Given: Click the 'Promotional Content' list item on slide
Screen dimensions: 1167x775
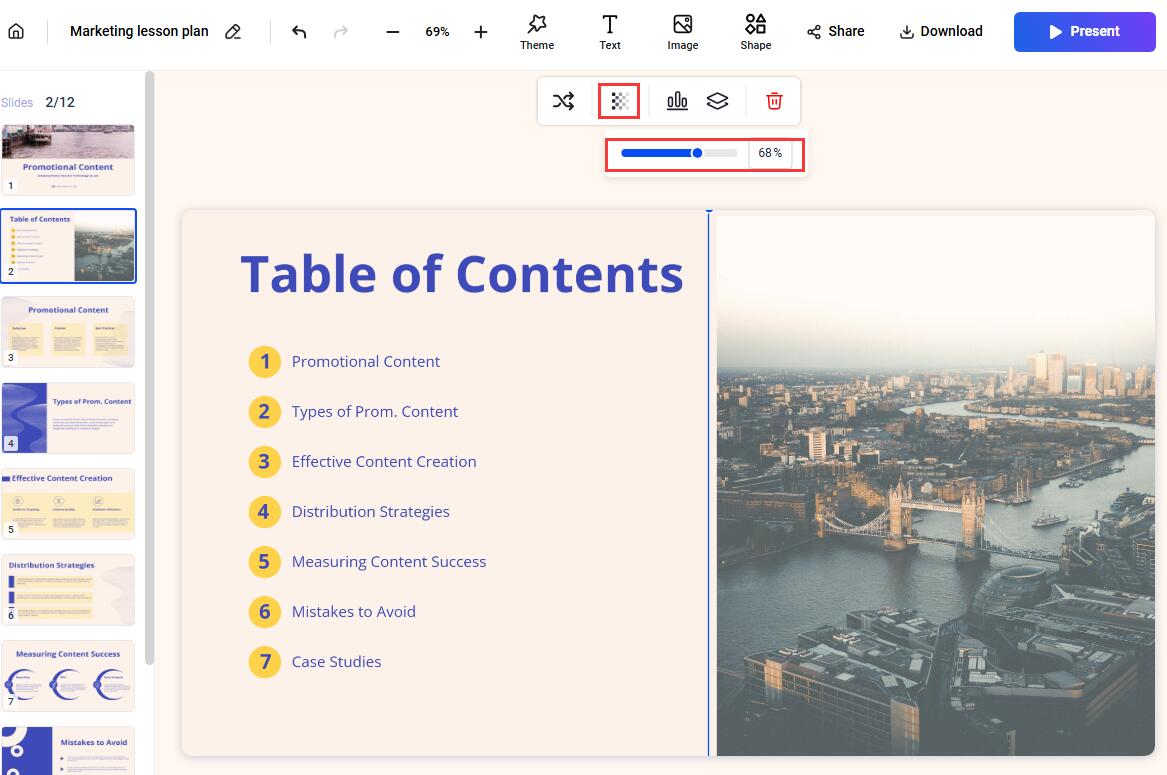Looking at the screenshot, I should pos(365,361).
